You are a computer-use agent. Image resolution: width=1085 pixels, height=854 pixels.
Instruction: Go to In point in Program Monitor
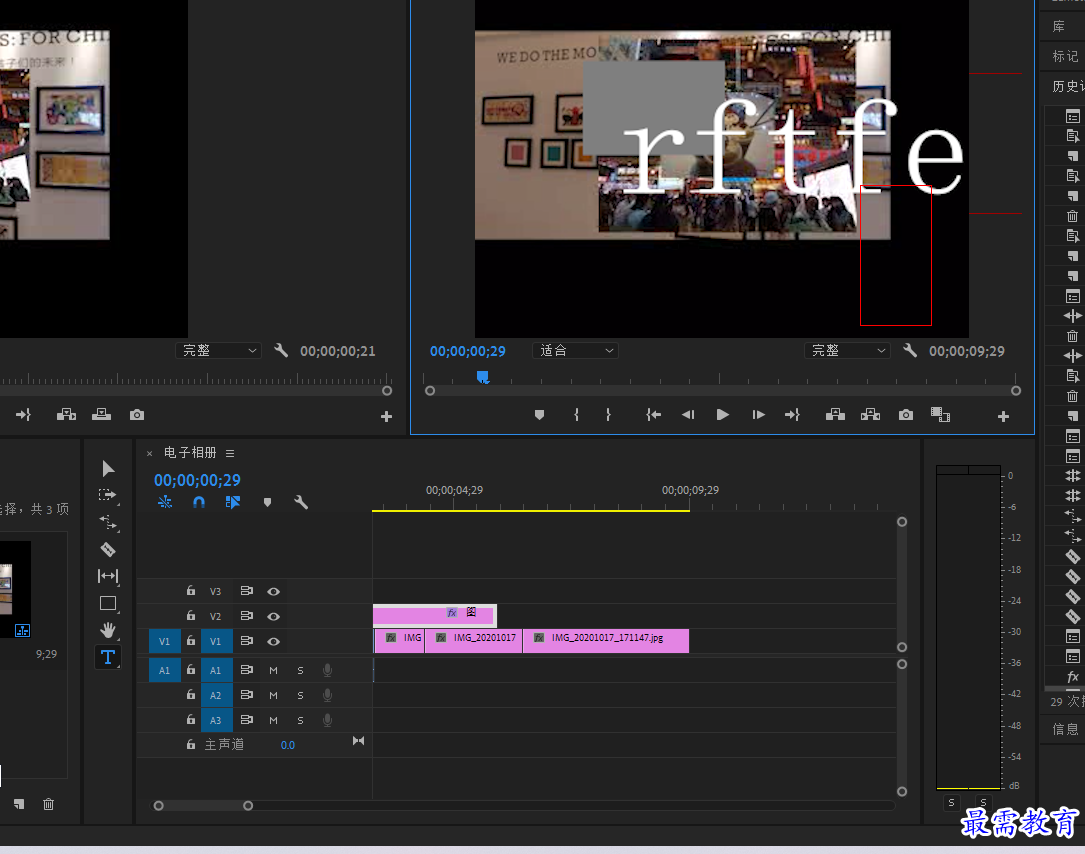[x=653, y=415]
